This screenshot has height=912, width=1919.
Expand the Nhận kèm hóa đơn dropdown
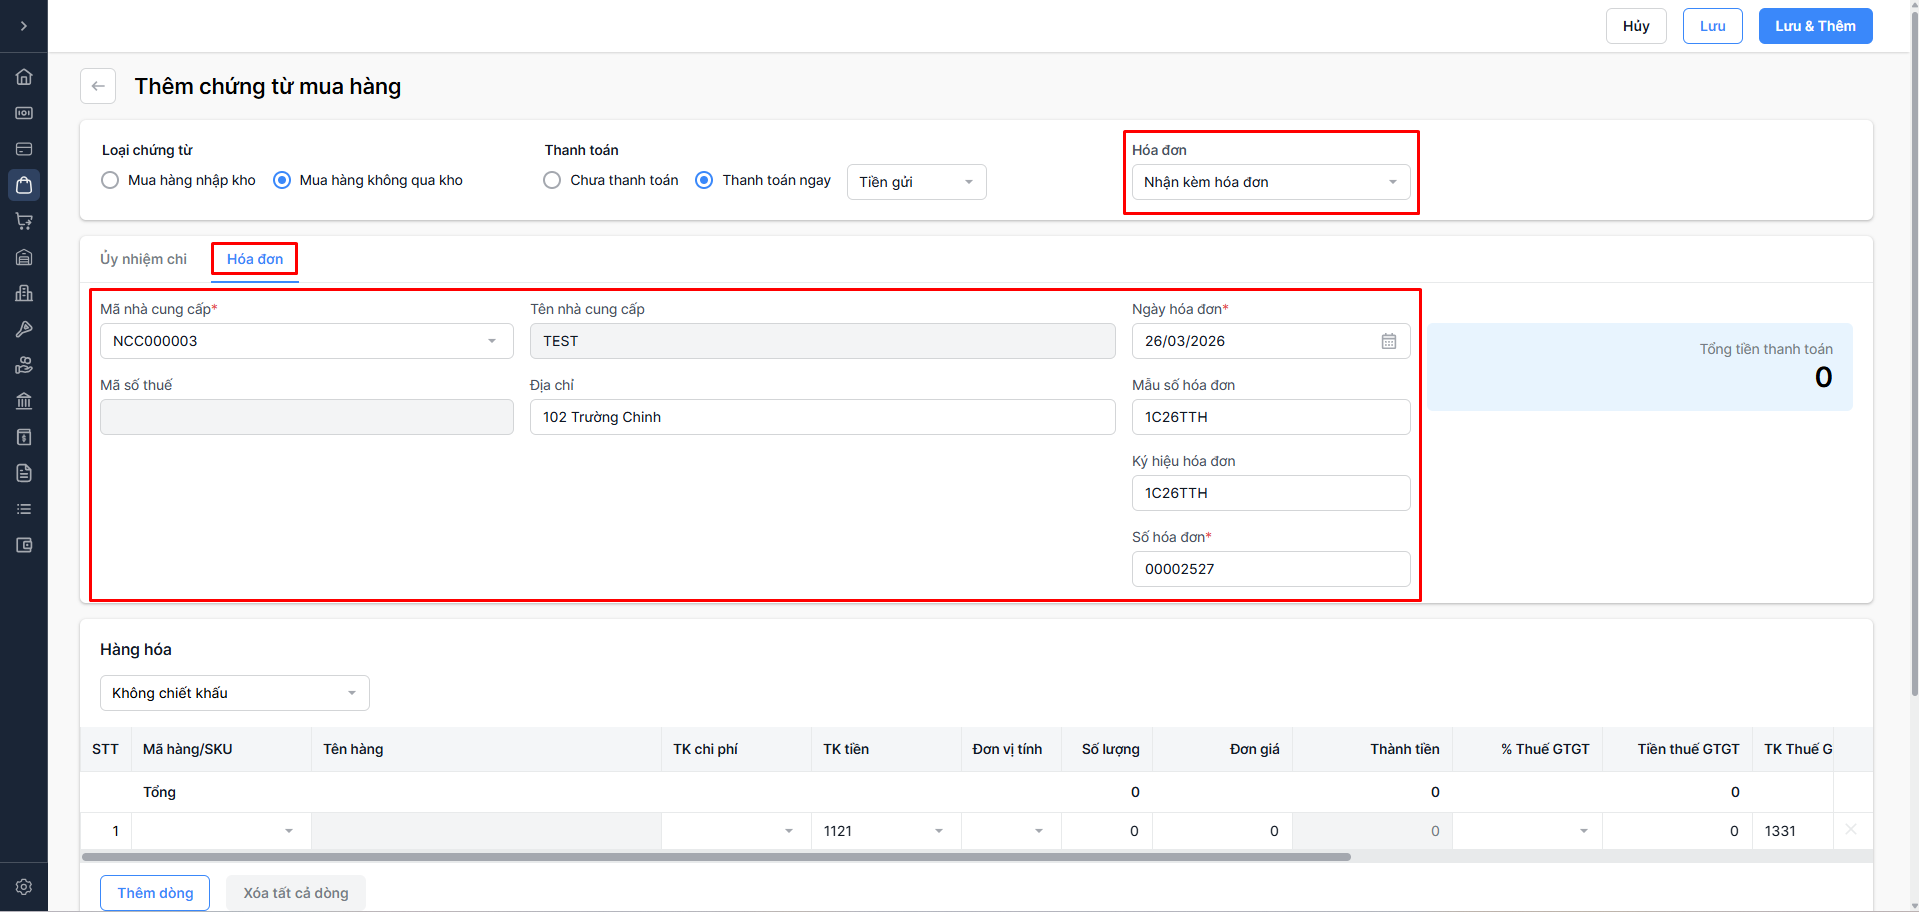pyautogui.click(x=1270, y=182)
